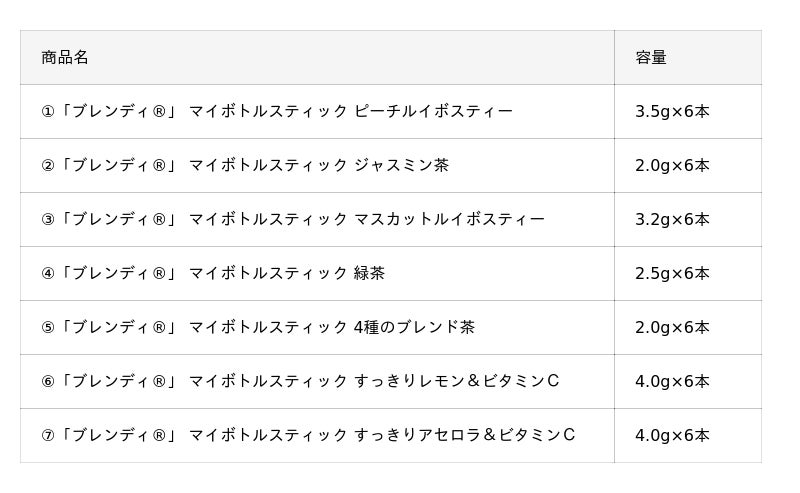Click the circled number ⑤ marker
The width and height of the screenshot is (800, 493).
(x=48, y=327)
